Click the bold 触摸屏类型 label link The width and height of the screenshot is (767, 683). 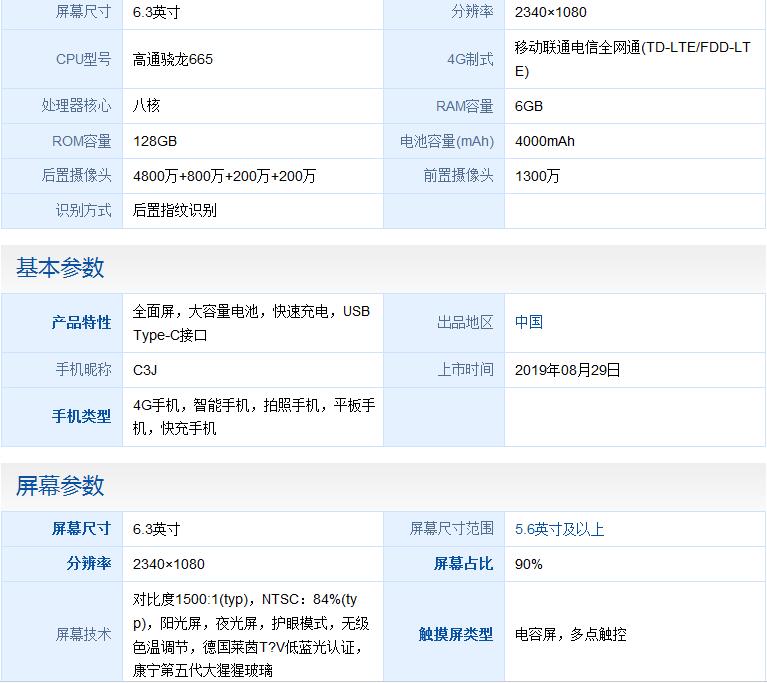[455, 634]
